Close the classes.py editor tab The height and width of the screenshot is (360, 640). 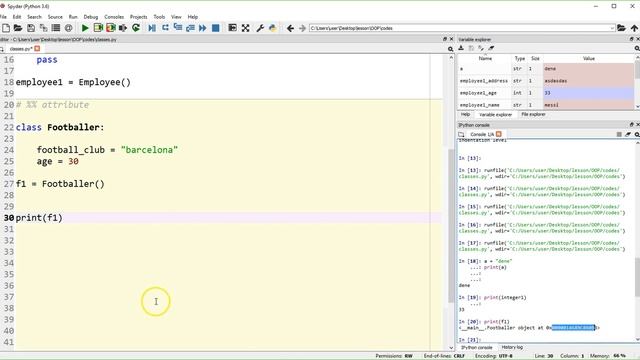[37, 49]
